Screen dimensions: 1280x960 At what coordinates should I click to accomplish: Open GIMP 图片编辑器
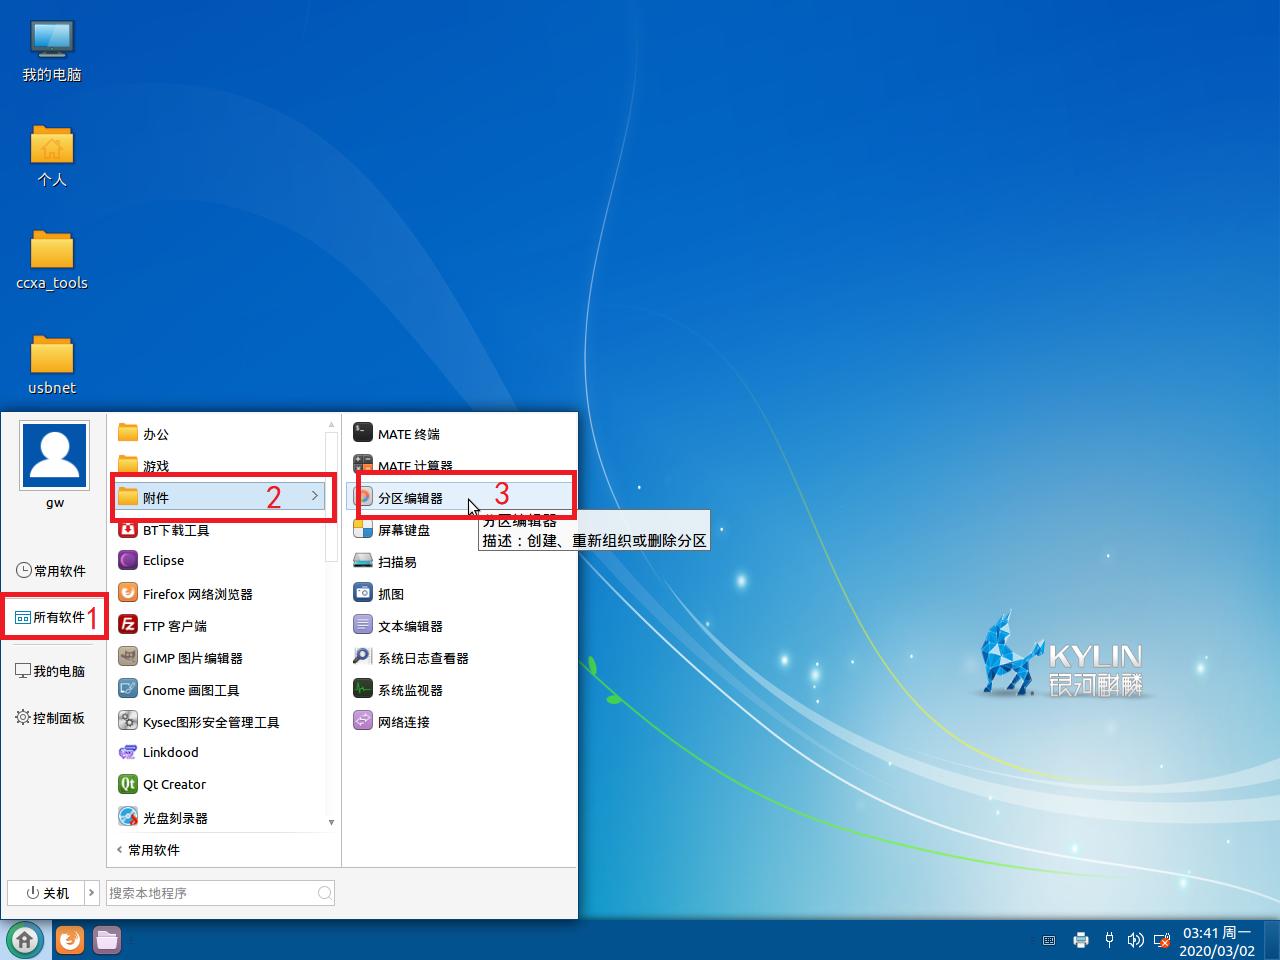pyautogui.click(x=194, y=657)
